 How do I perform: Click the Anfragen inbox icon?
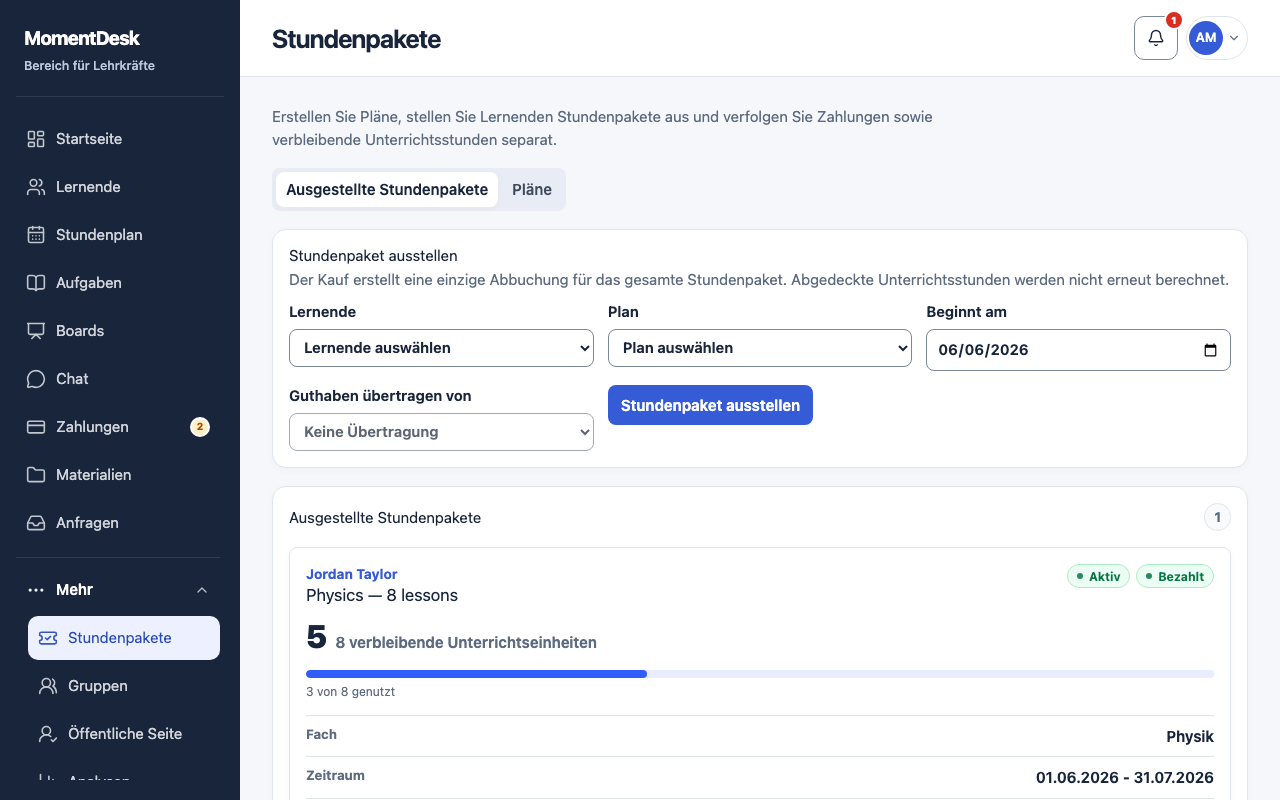[x=36, y=523]
